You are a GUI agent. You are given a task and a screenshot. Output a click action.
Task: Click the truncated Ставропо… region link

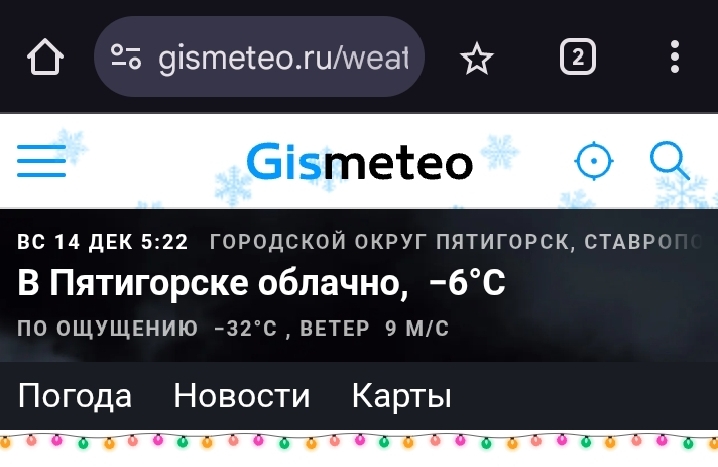click(643, 242)
